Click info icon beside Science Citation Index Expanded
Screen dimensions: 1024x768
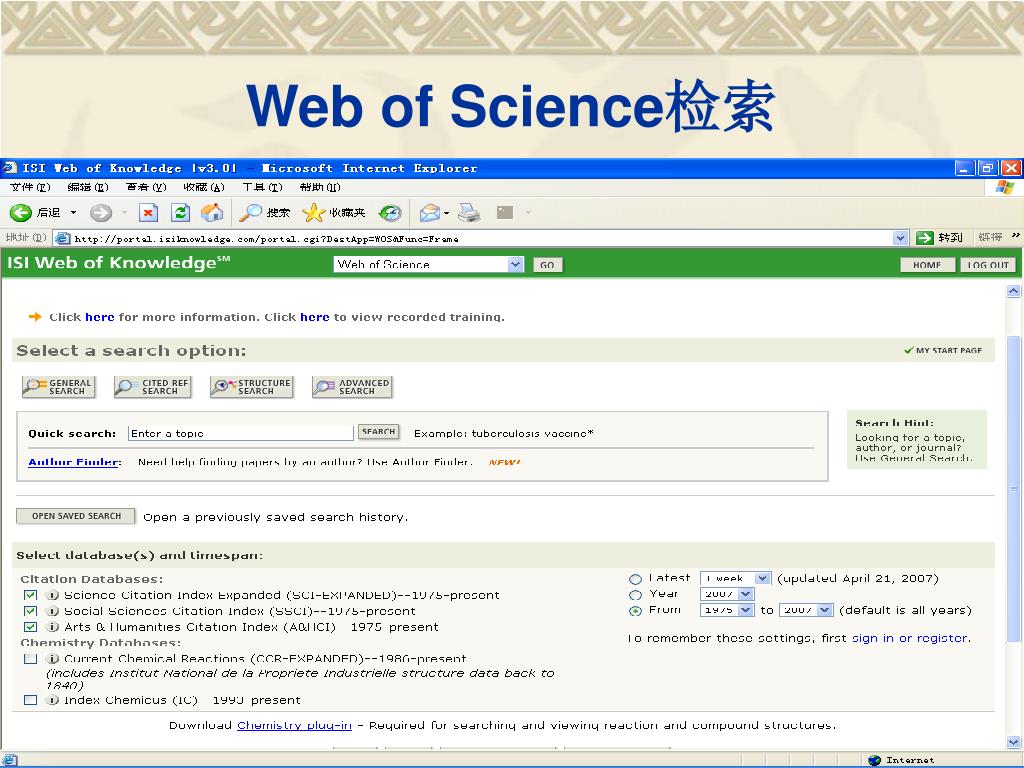pyautogui.click(x=52, y=595)
